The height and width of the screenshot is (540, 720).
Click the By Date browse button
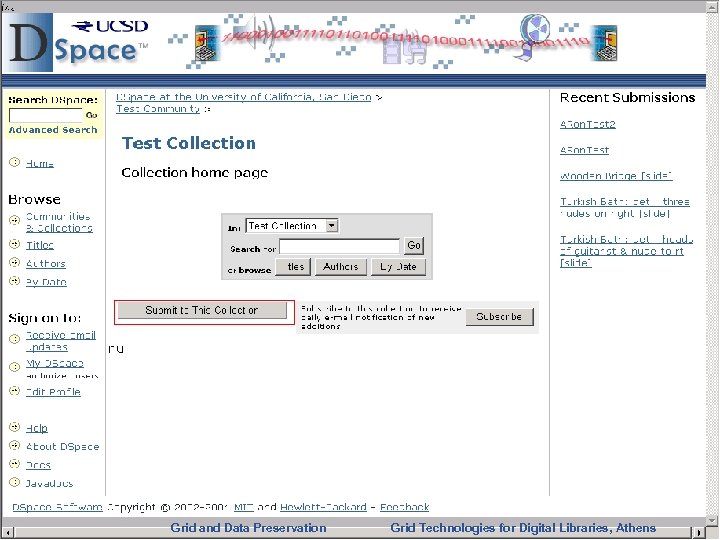point(398,267)
